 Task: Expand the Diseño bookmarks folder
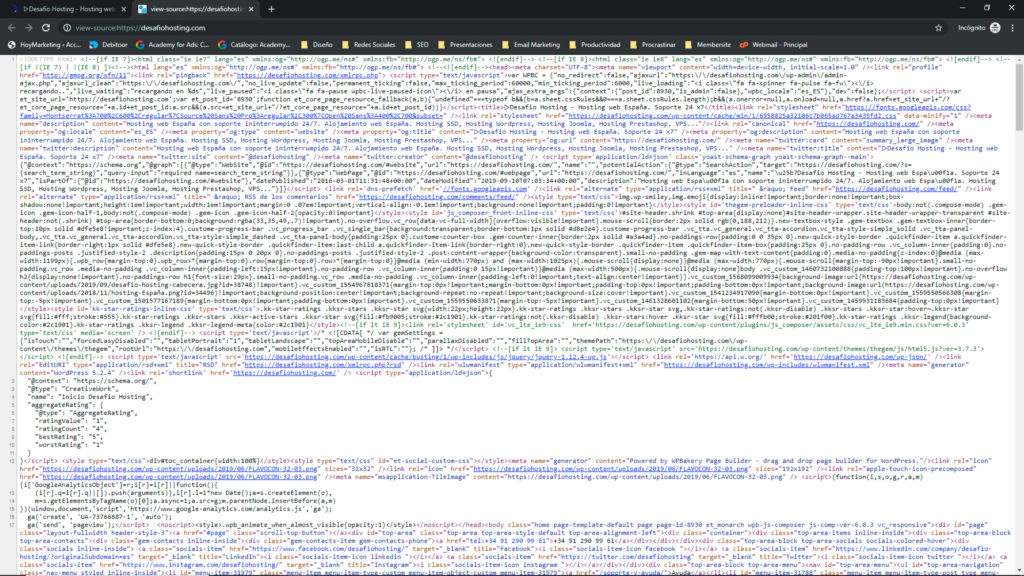click(316, 45)
